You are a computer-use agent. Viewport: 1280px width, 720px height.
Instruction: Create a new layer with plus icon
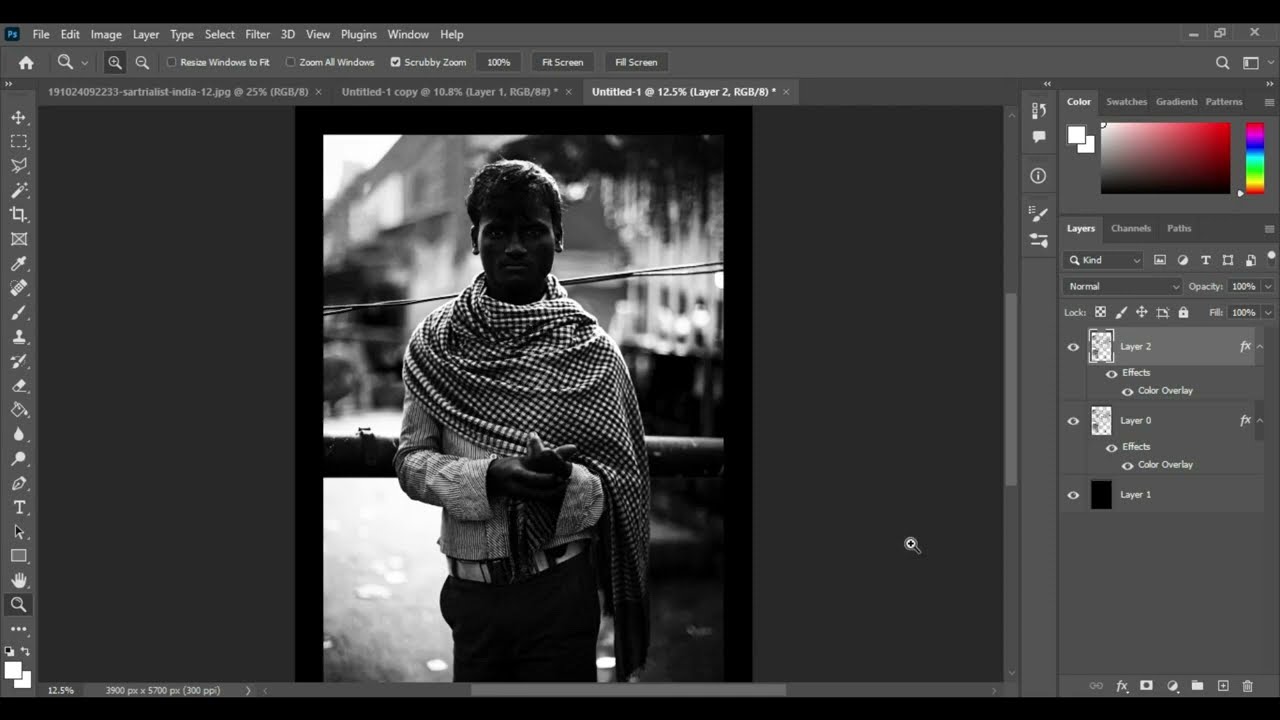click(x=1223, y=686)
